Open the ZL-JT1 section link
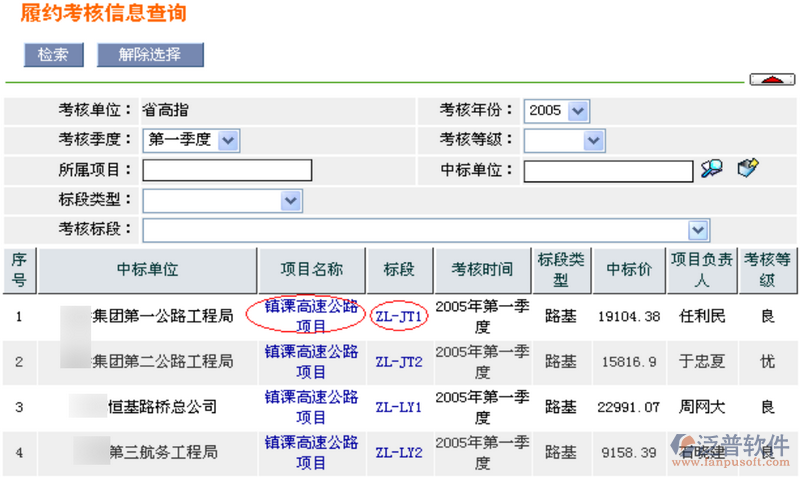Screen dimensions: 800x478 pos(399,317)
